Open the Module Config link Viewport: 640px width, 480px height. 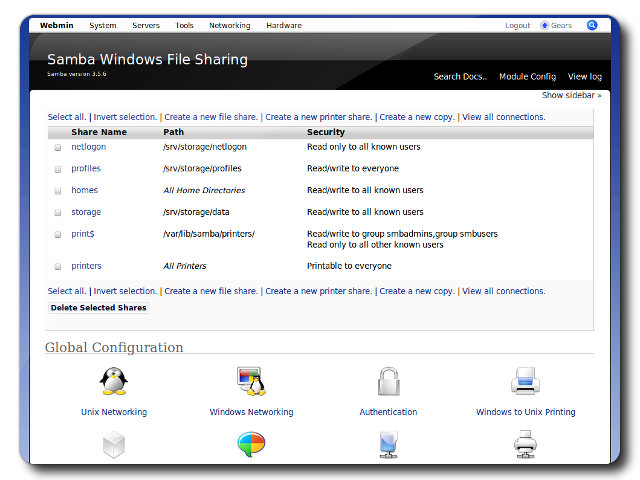527,76
